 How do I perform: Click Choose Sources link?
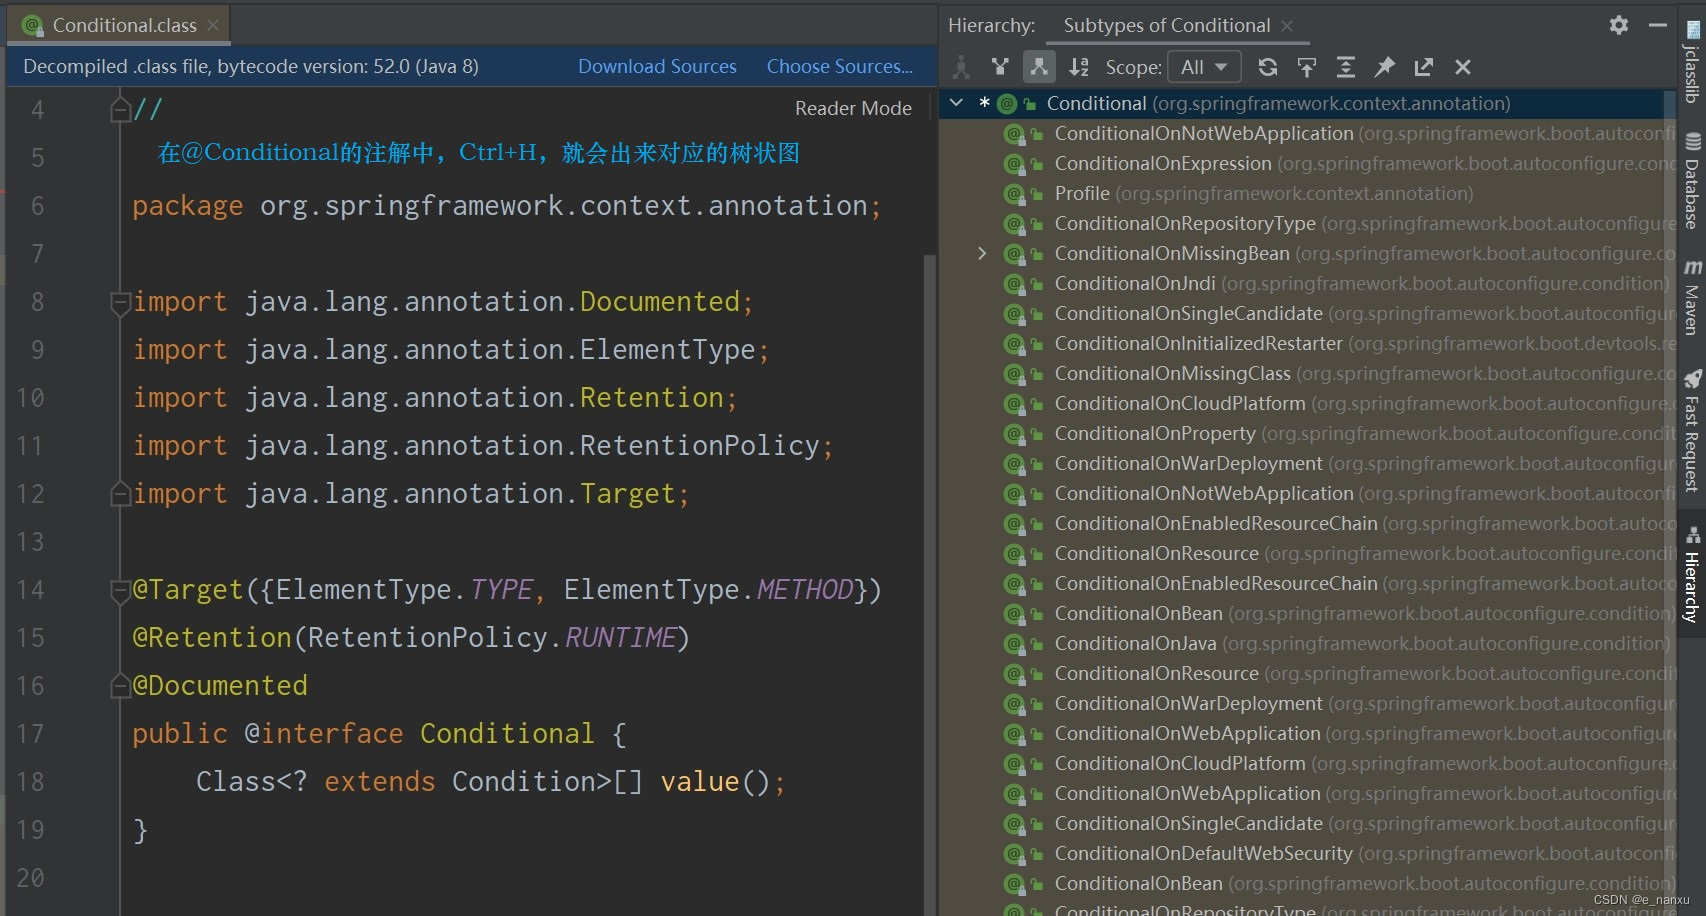click(840, 66)
